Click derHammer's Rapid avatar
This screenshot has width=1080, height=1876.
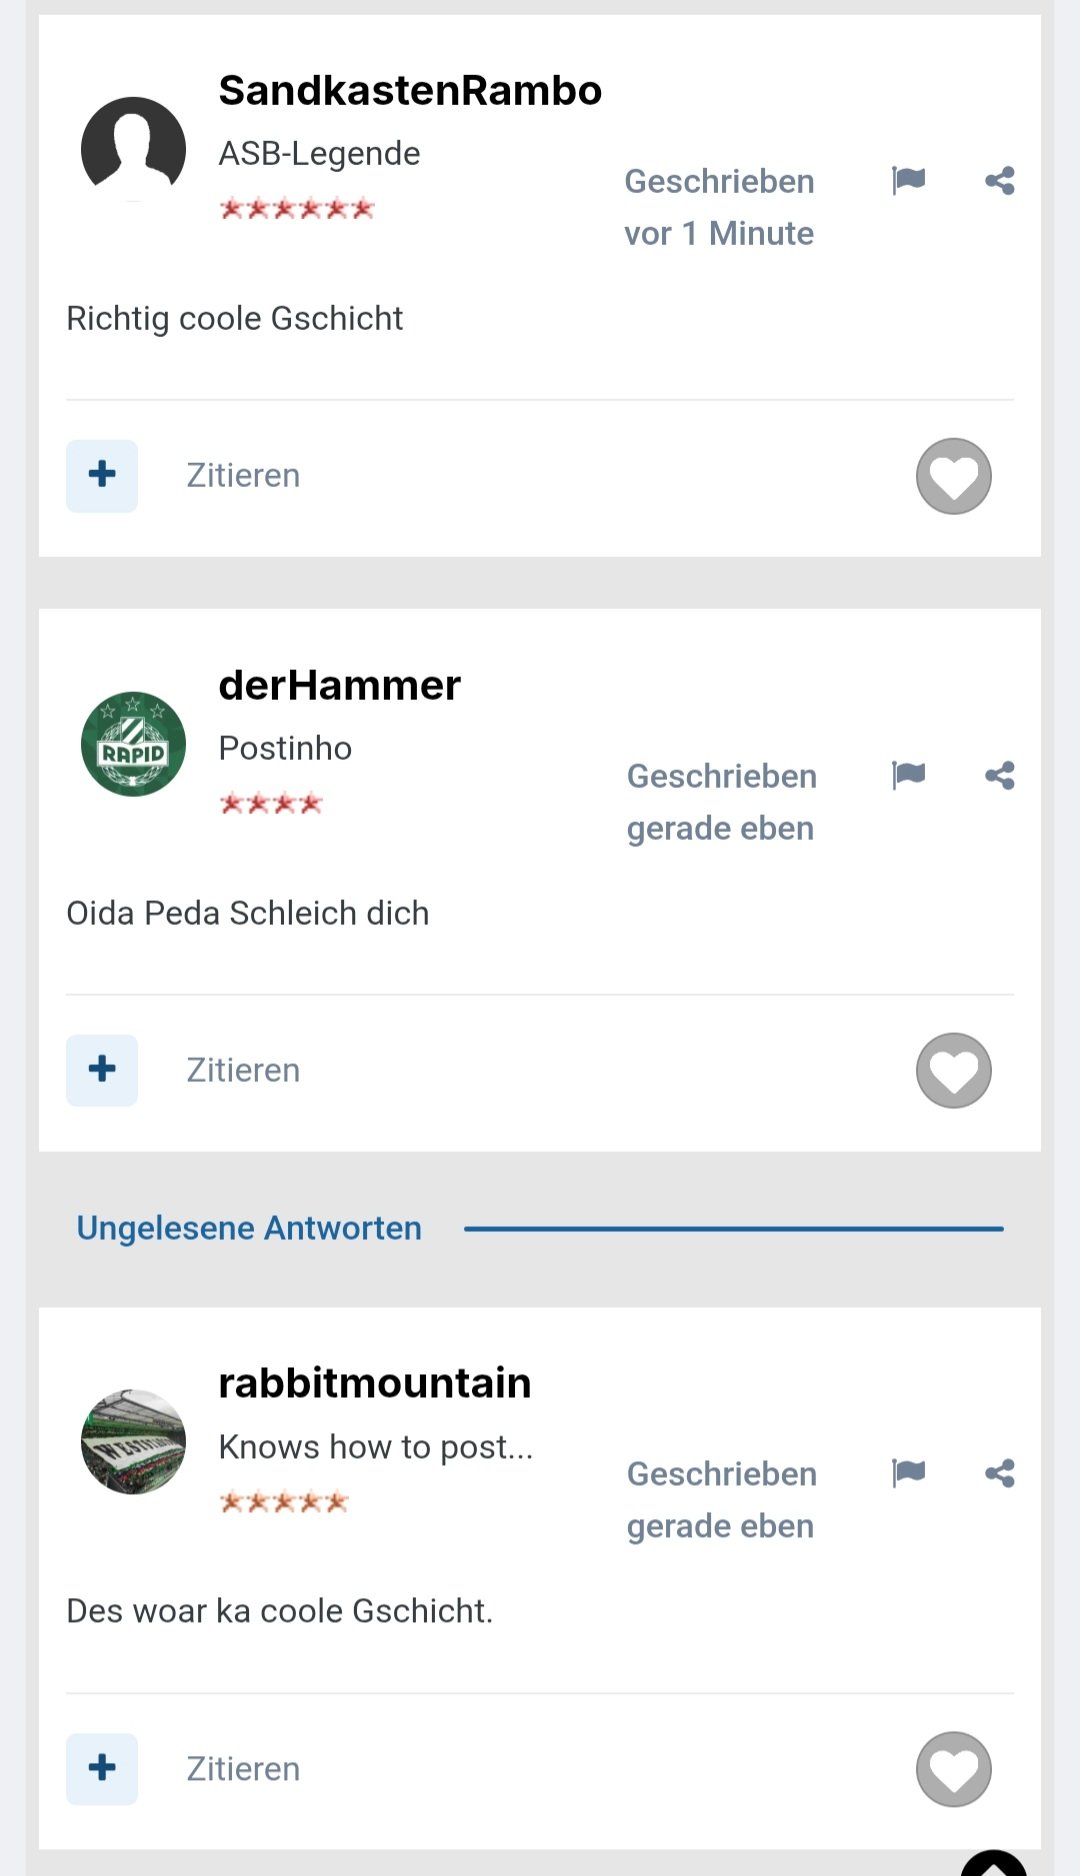(133, 743)
